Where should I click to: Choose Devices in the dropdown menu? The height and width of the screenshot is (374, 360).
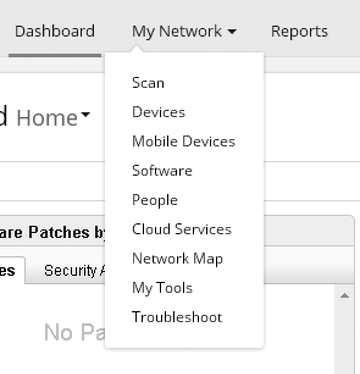coord(159,112)
